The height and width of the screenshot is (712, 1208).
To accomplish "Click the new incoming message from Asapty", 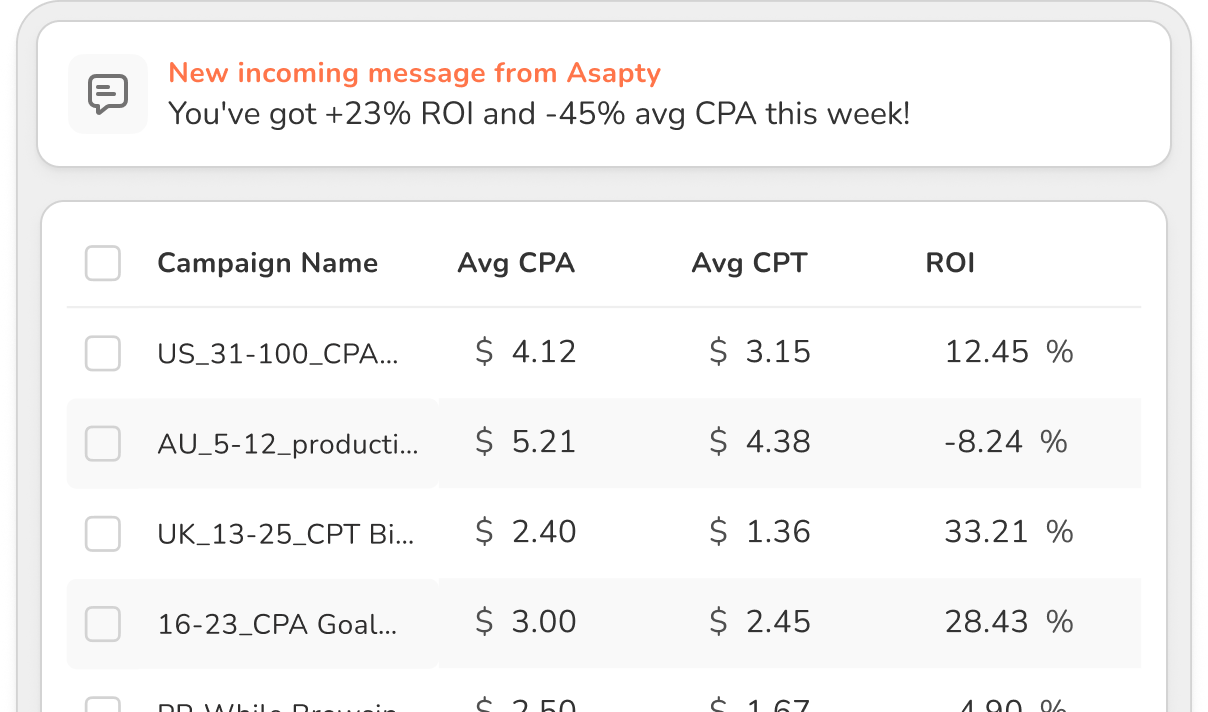I will tap(416, 72).
